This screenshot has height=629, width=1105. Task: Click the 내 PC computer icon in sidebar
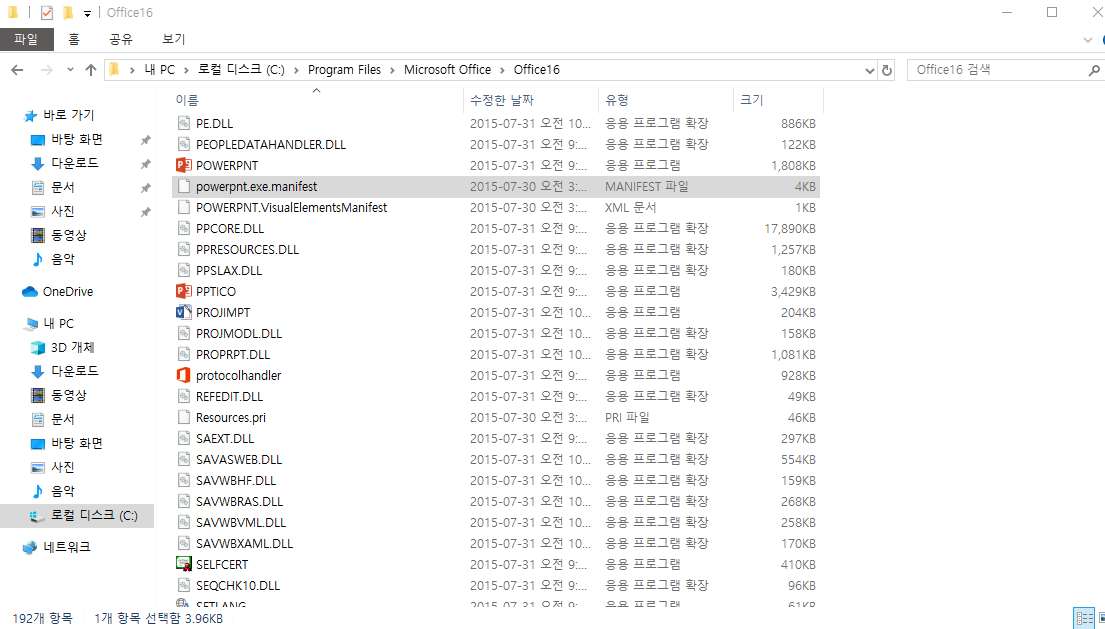[30, 324]
